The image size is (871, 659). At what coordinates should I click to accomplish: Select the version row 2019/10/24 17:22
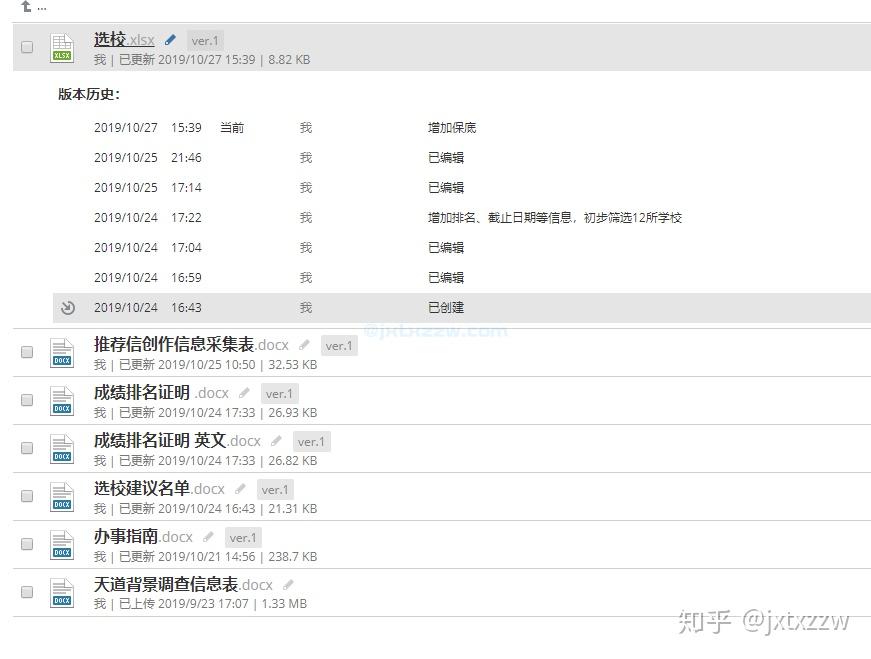[x=462, y=218]
